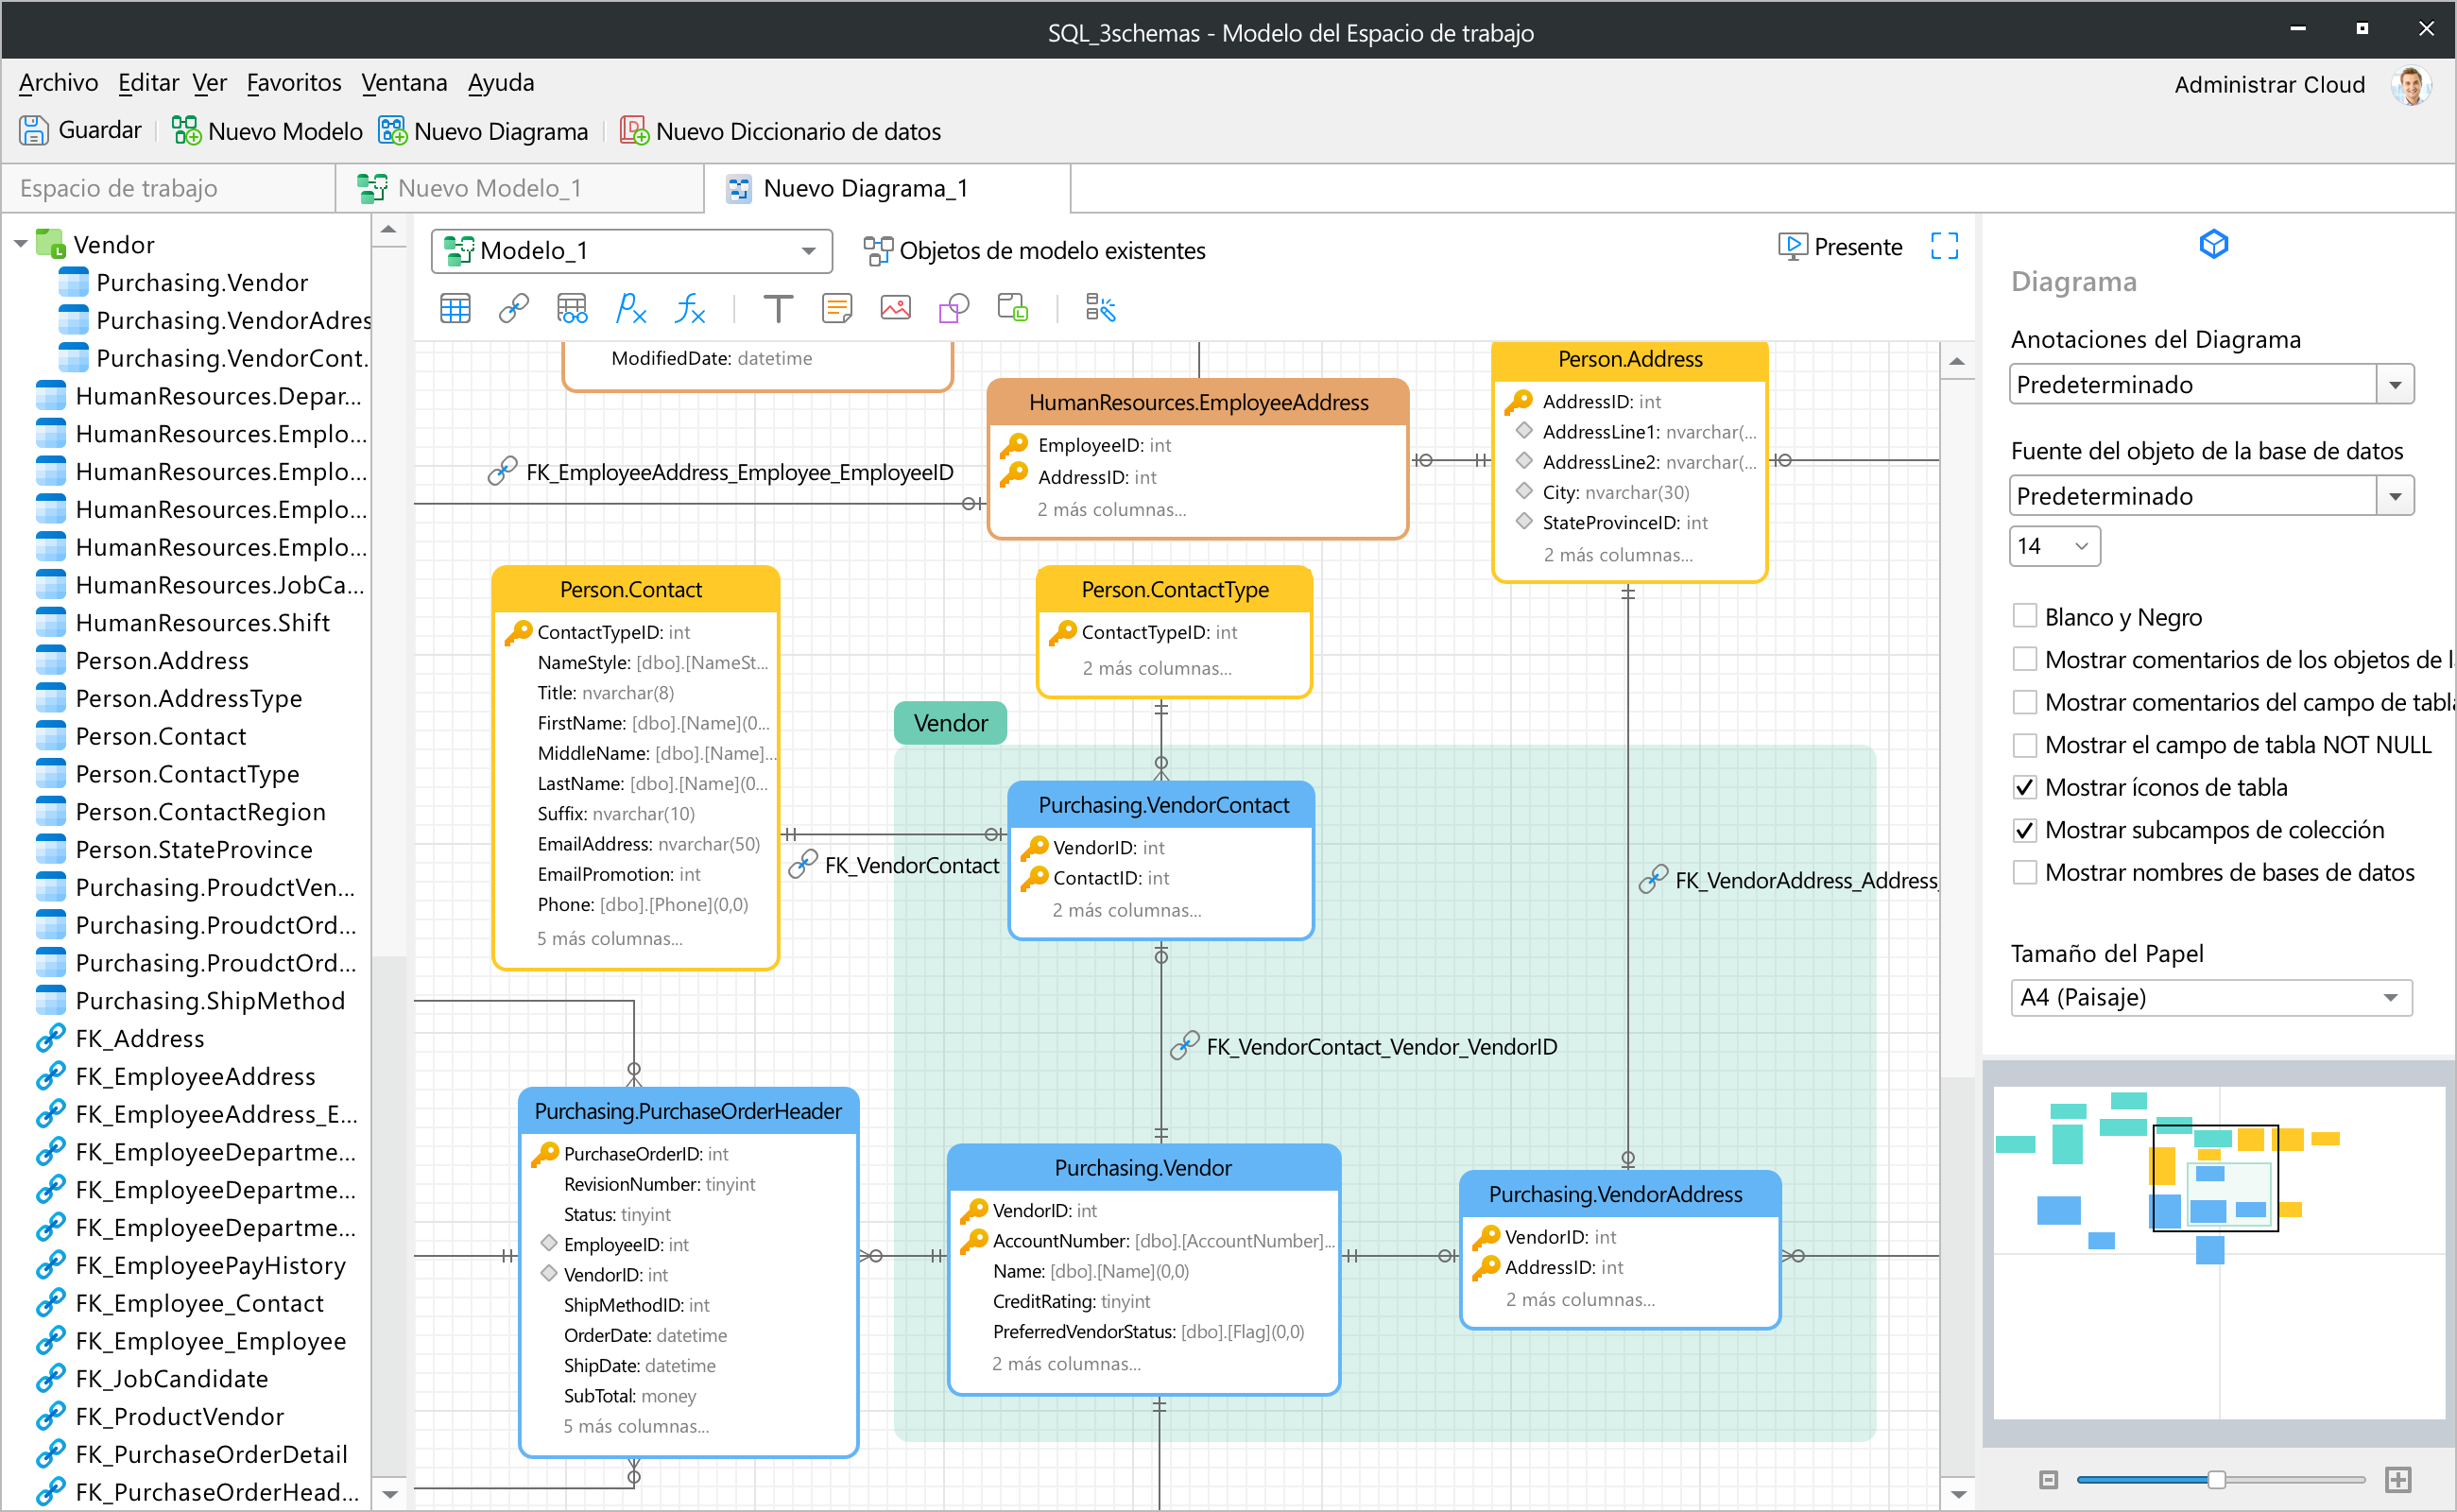
Task: Uncheck Mostrar subcampos de colección
Action: [2024, 830]
